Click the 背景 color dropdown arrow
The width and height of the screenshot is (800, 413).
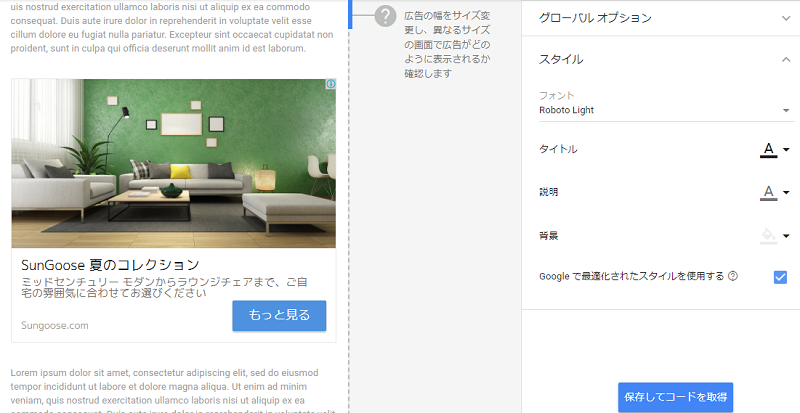[x=786, y=236]
